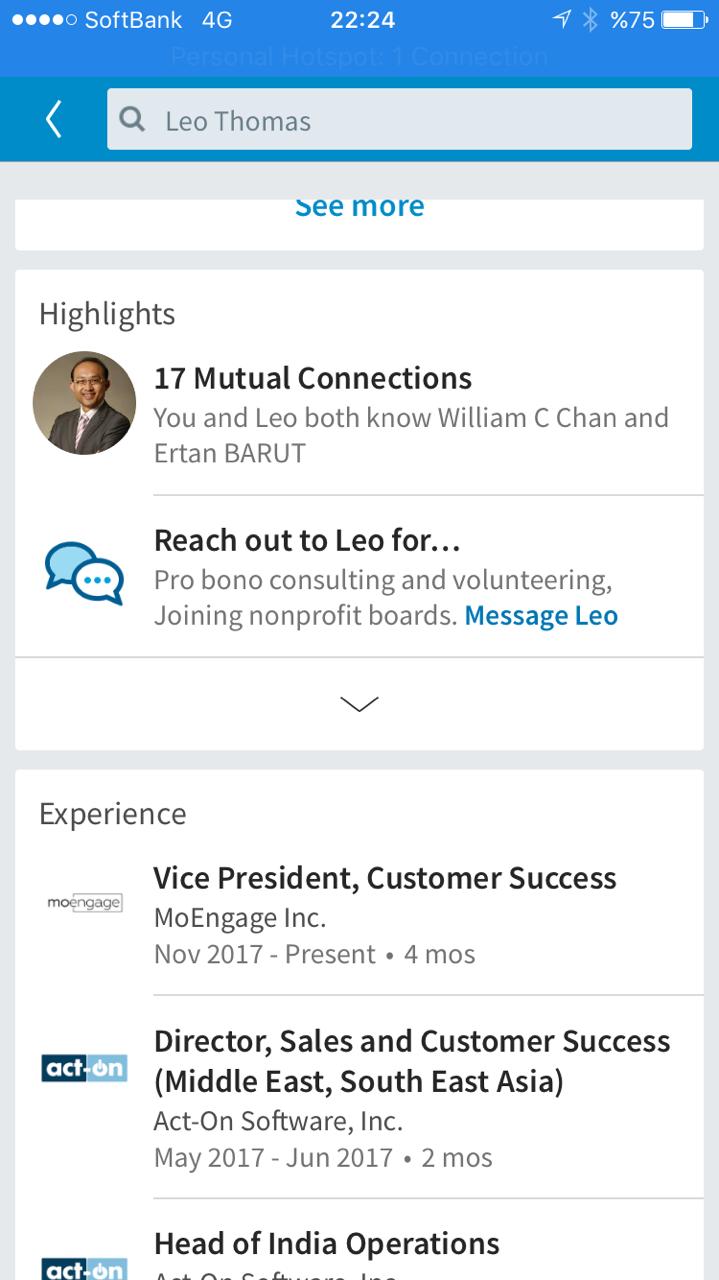The image size is (719, 1280).
Task: Tap the location arrow status icon
Action: 562,20
